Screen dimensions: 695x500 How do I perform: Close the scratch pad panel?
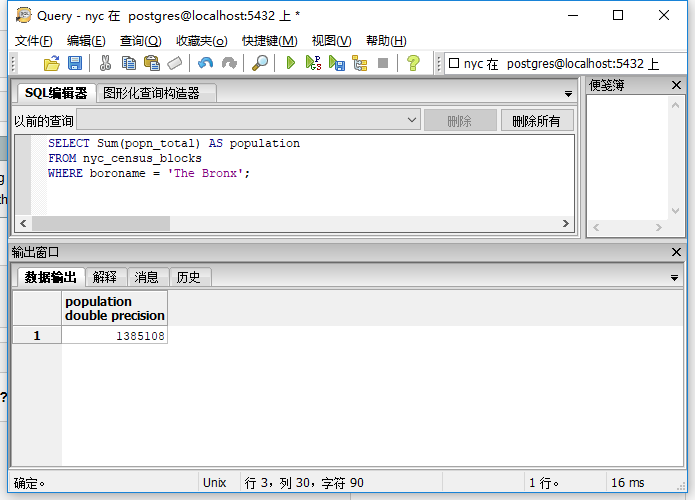coord(676,85)
